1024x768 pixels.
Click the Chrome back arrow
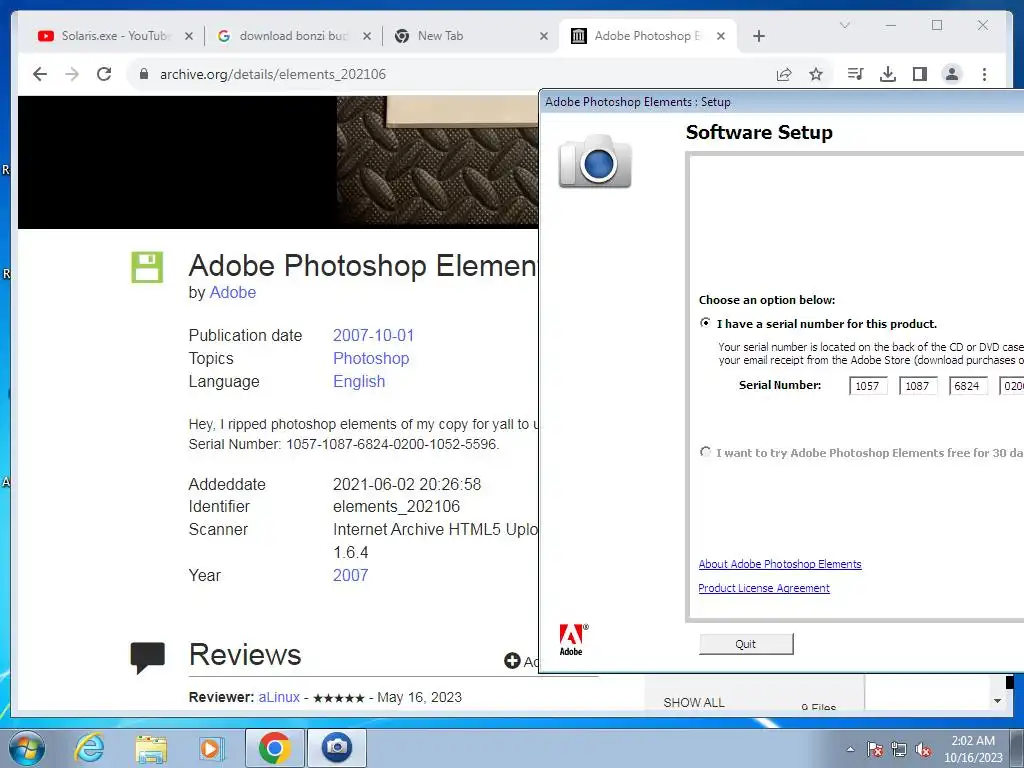tap(40, 74)
